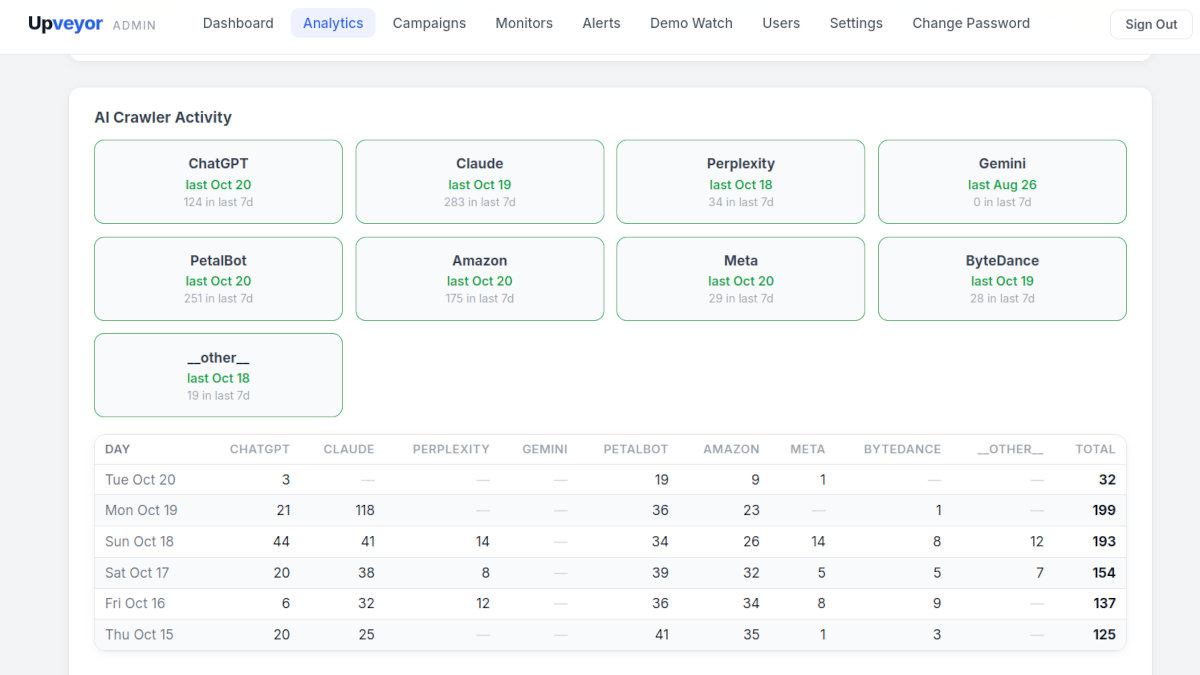Viewport: 1200px width, 675px height.
Task: Select the Fri Oct 16 row label
Action: point(135,603)
